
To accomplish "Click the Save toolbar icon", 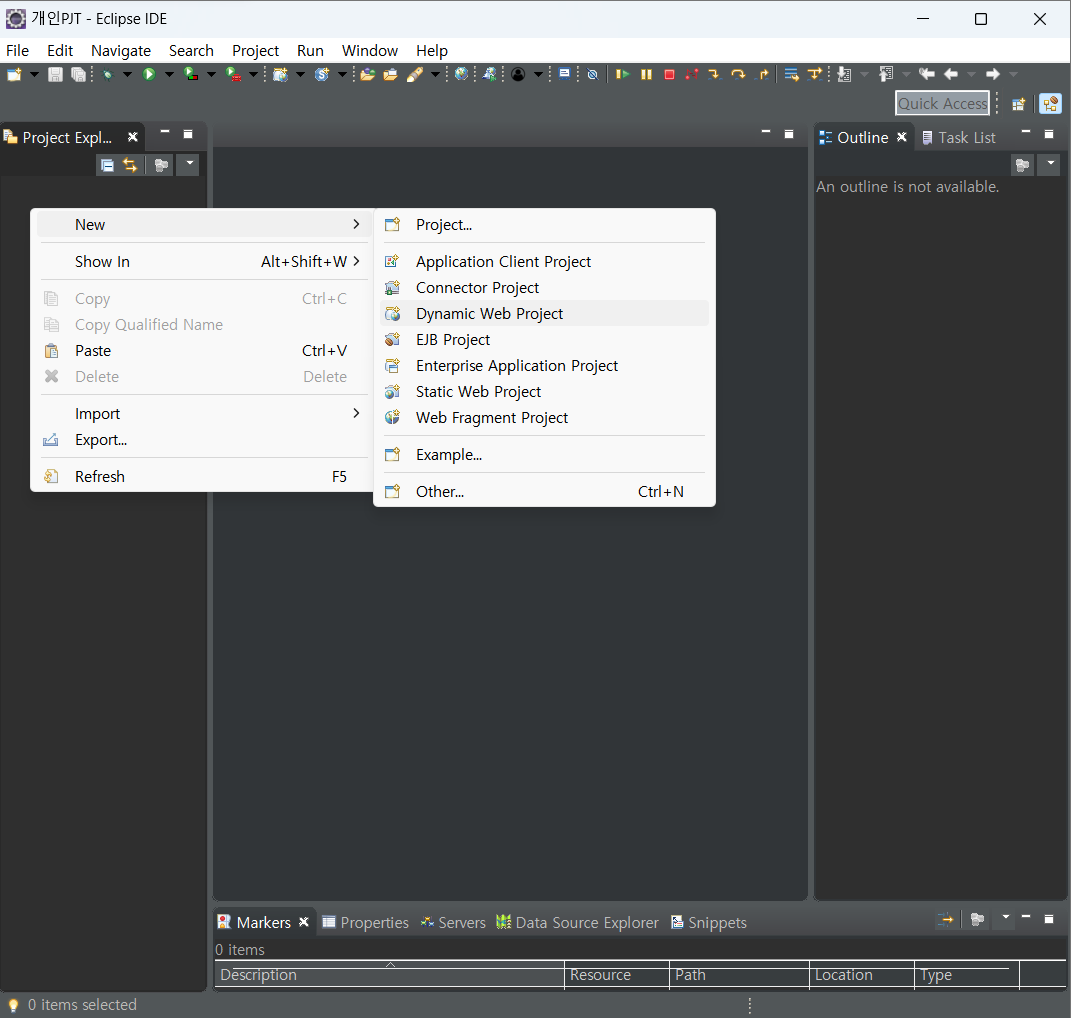I will click(x=55, y=74).
